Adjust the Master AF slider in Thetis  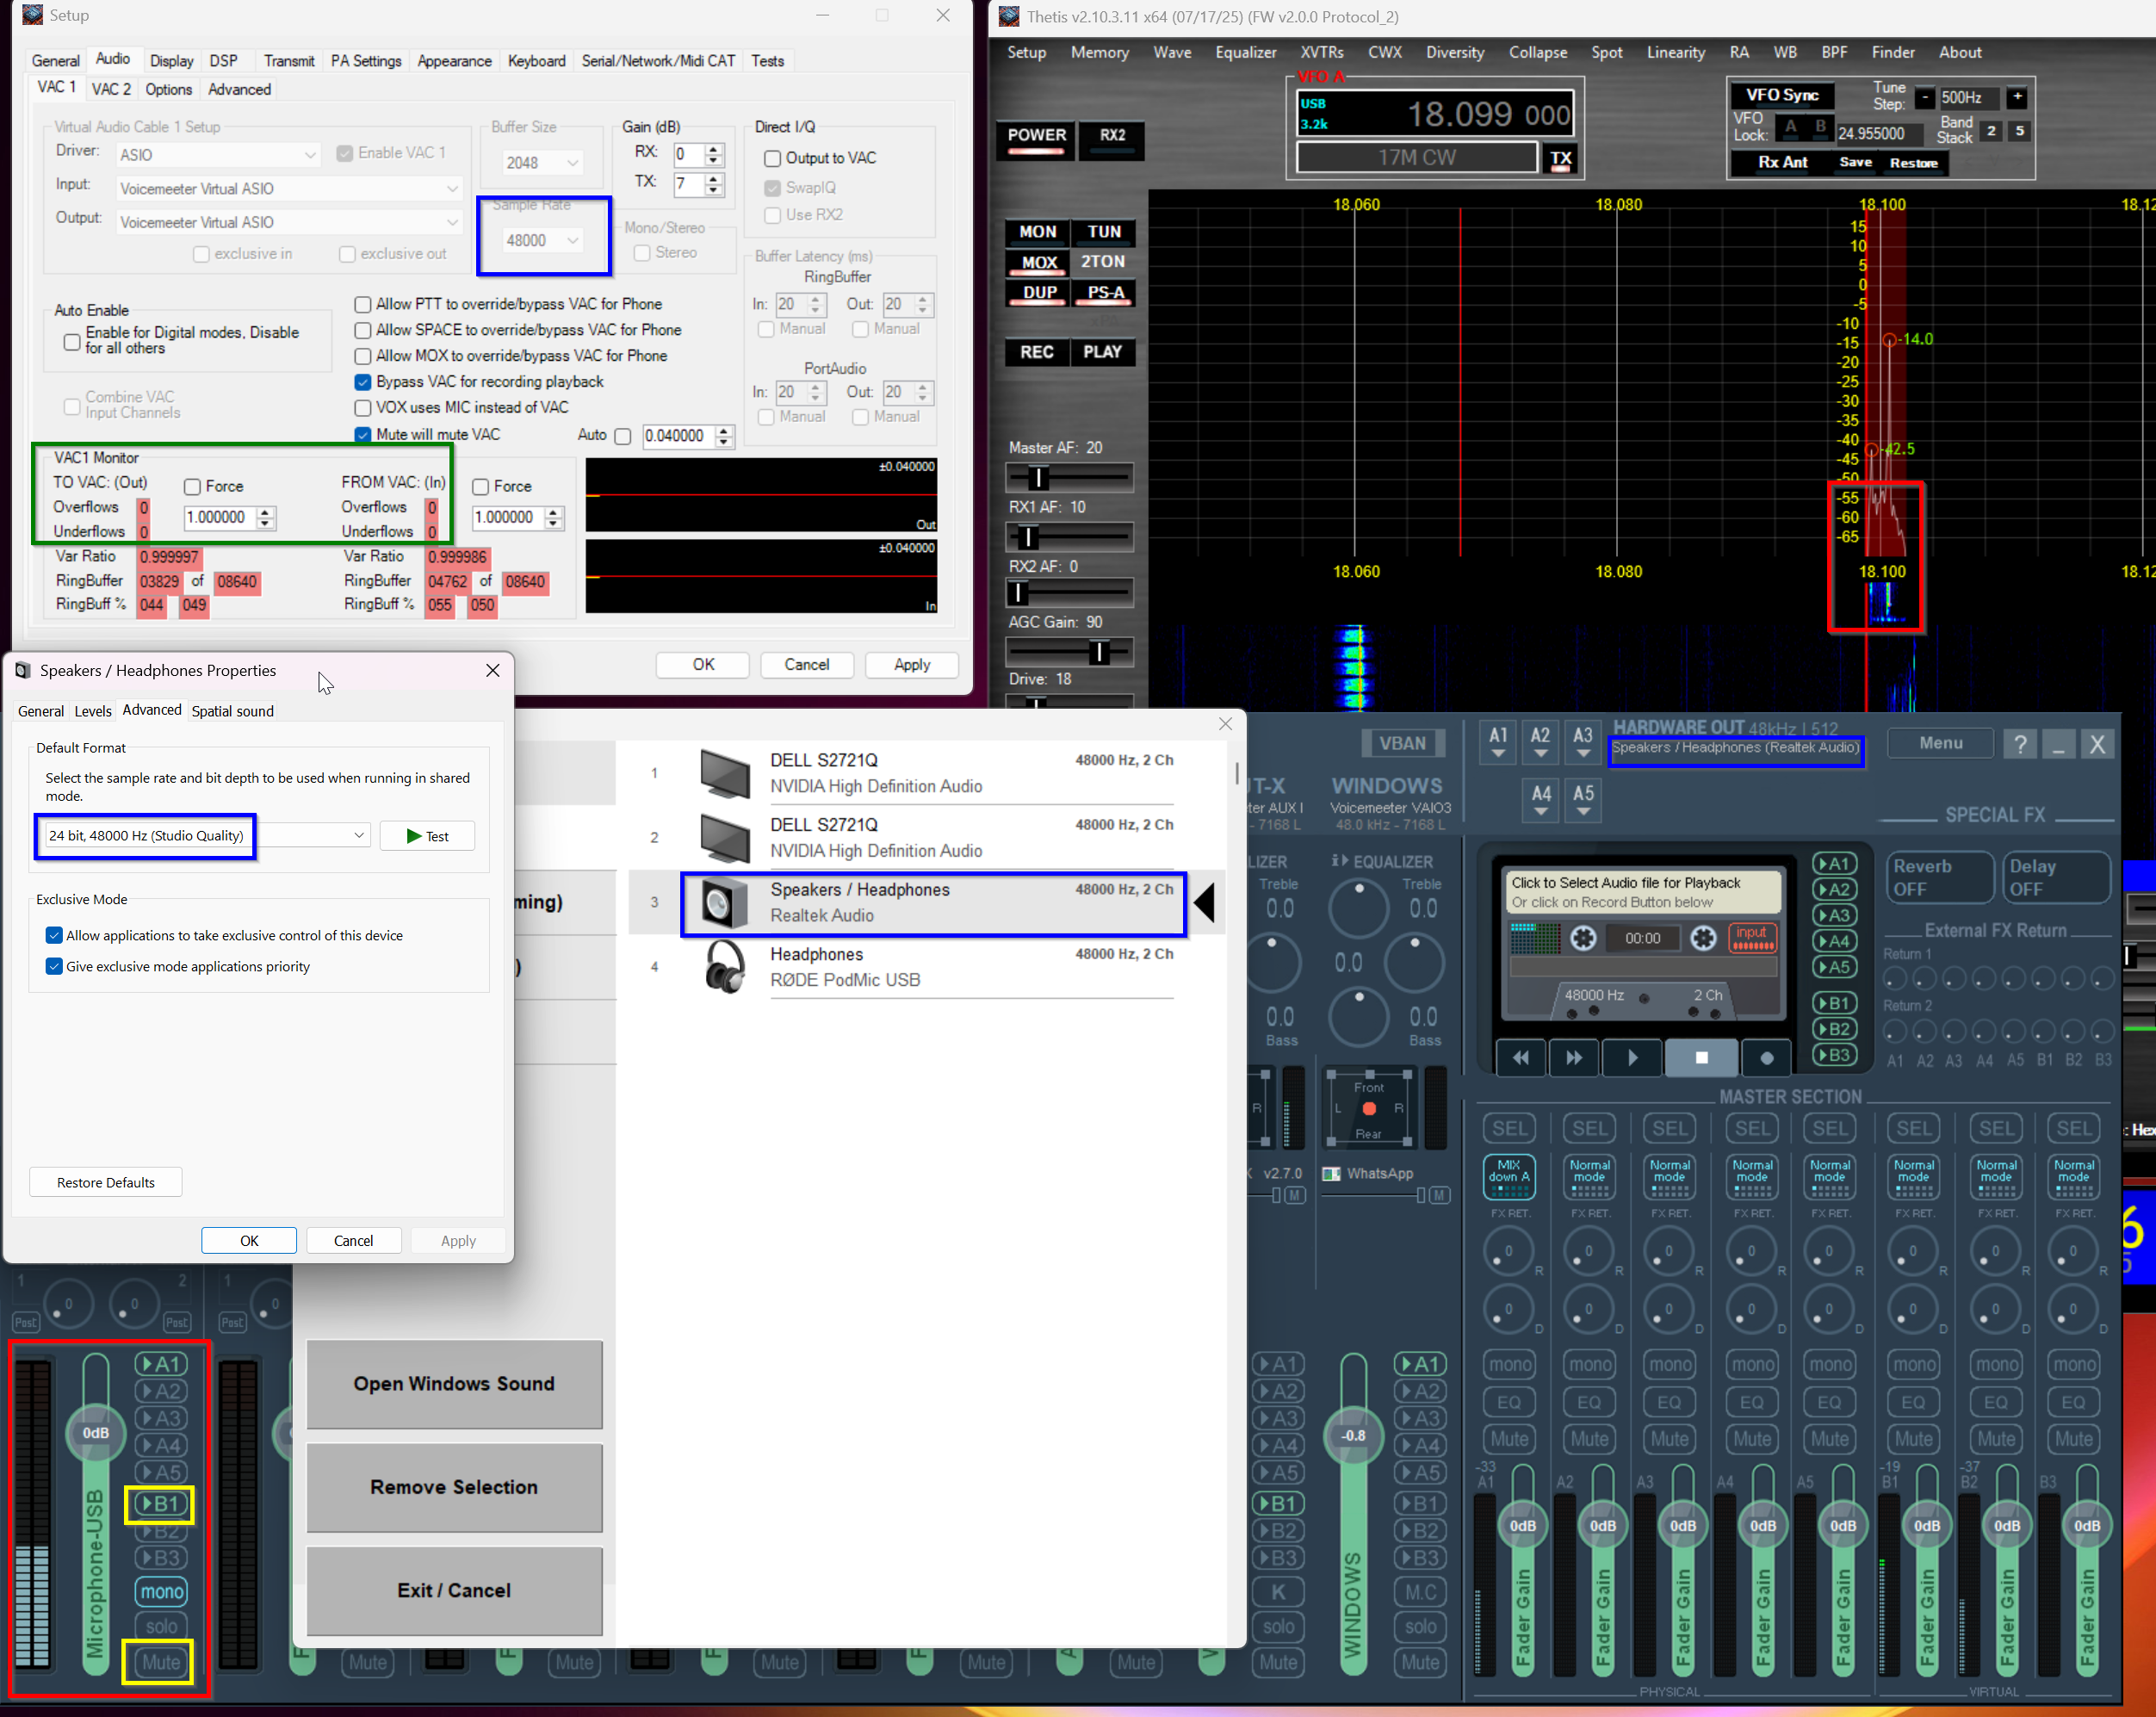tap(1069, 477)
